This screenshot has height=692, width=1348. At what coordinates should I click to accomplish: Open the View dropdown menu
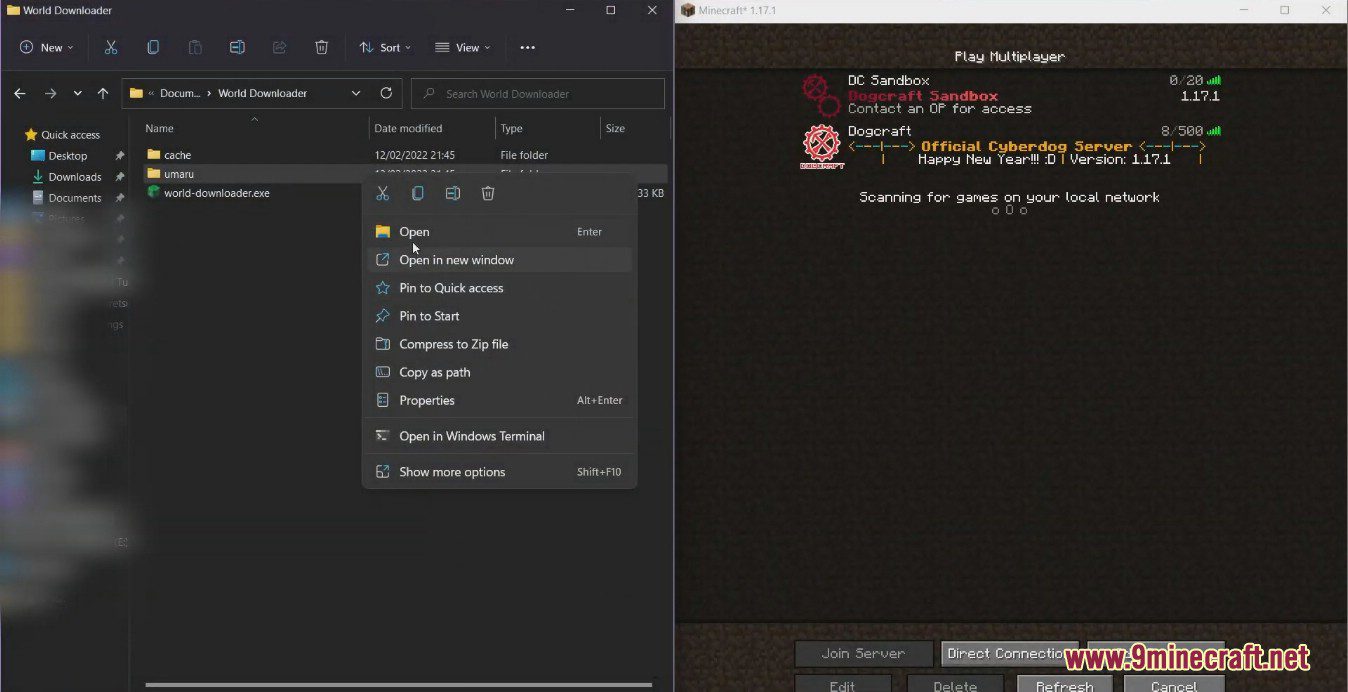462,47
